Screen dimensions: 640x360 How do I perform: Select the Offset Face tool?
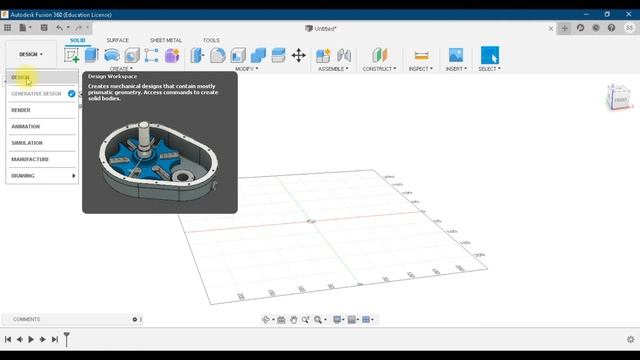coord(278,55)
